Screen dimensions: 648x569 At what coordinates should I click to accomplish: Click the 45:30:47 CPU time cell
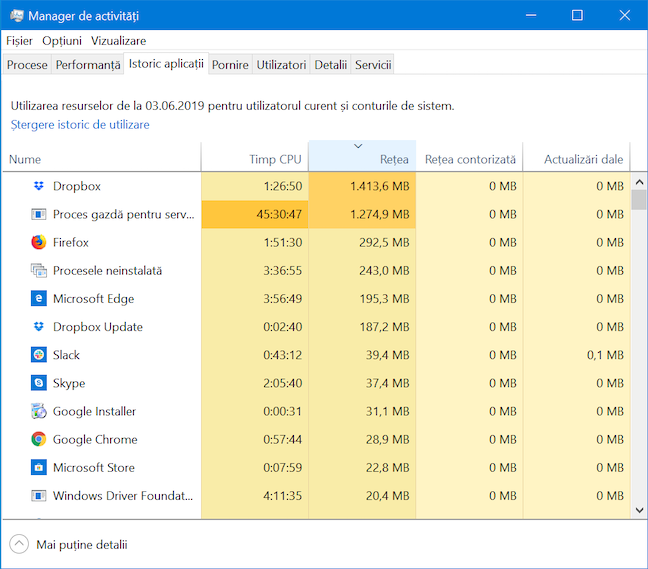tap(255, 214)
